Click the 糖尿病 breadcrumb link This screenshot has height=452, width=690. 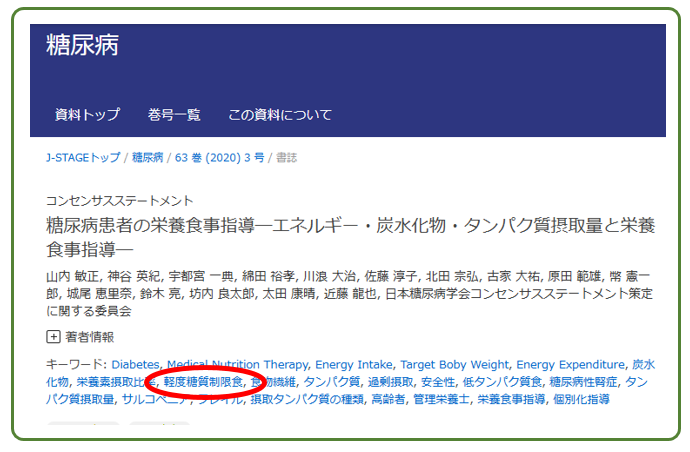(x=147, y=158)
